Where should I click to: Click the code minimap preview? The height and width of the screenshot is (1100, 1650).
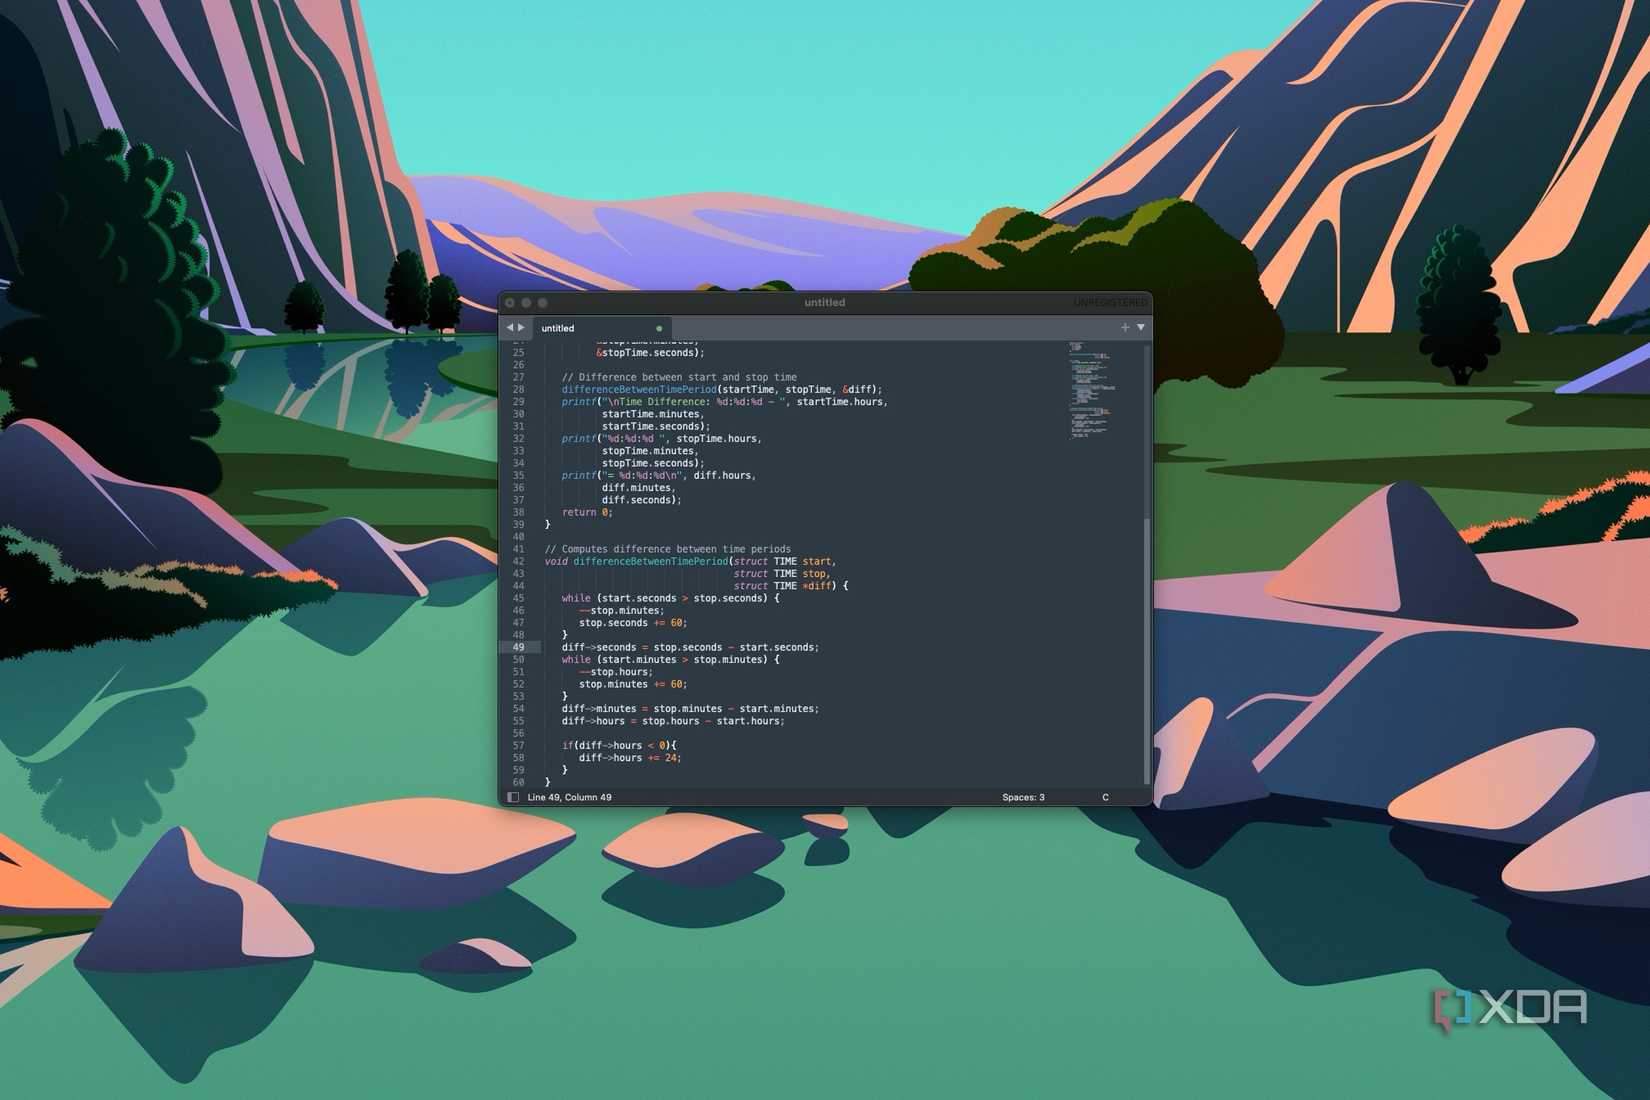coord(1092,391)
